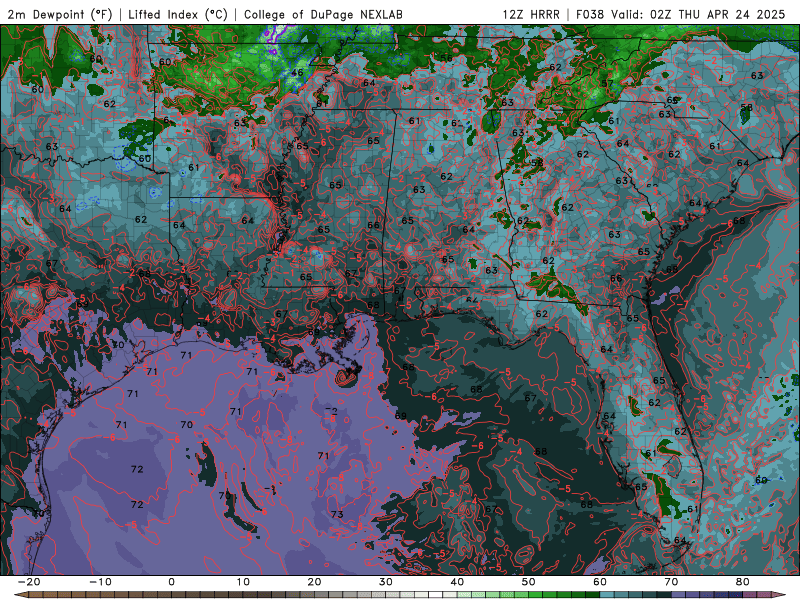The image size is (800, 600).
Task: Click the 10 tick label on color scale
Action: [x=243, y=582]
